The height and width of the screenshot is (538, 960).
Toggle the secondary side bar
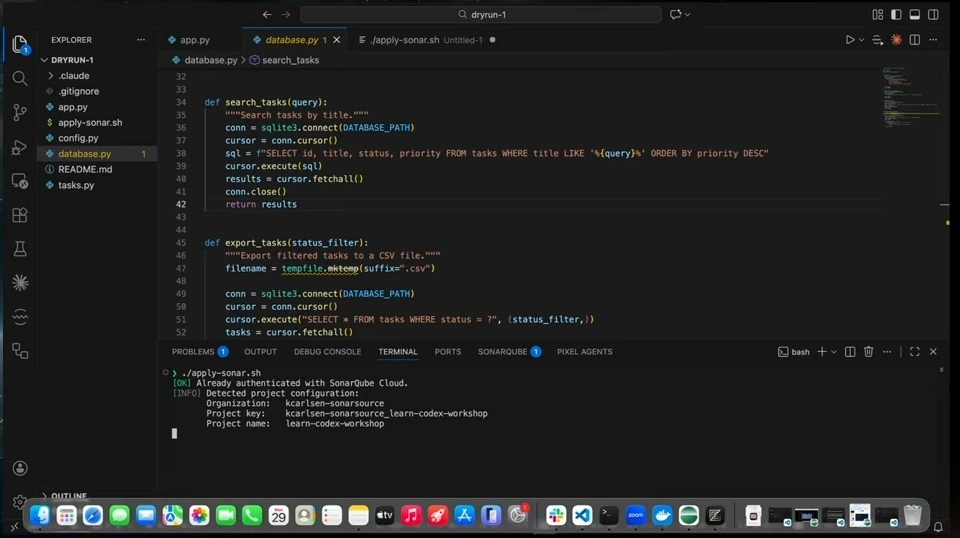pyautogui.click(x=933, y=15)
